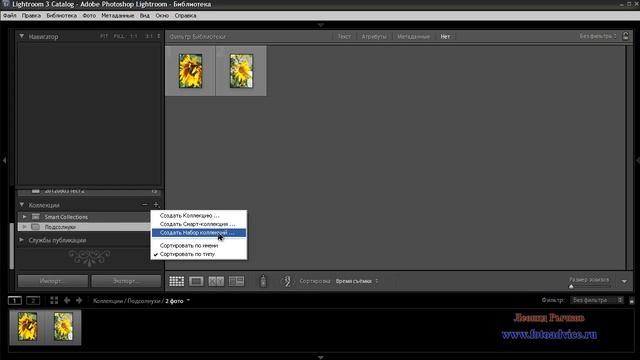Switch to Compare XY view
Image resolution: width=640 pixels, height=360 pixels.
[216, 281]
